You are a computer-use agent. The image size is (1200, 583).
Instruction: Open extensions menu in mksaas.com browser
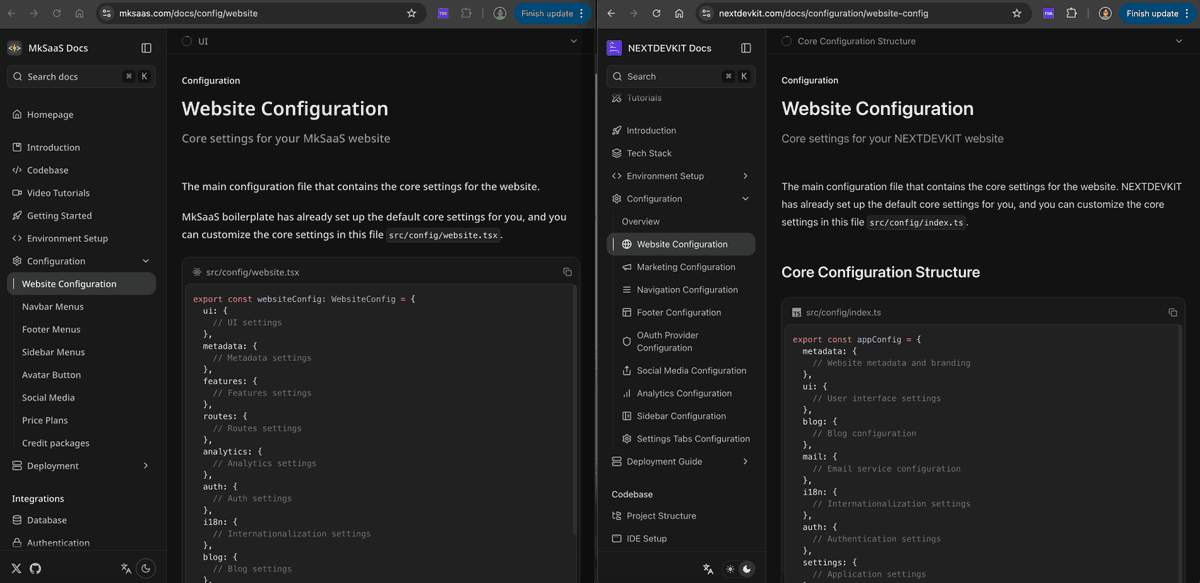[x=466, y=13]
